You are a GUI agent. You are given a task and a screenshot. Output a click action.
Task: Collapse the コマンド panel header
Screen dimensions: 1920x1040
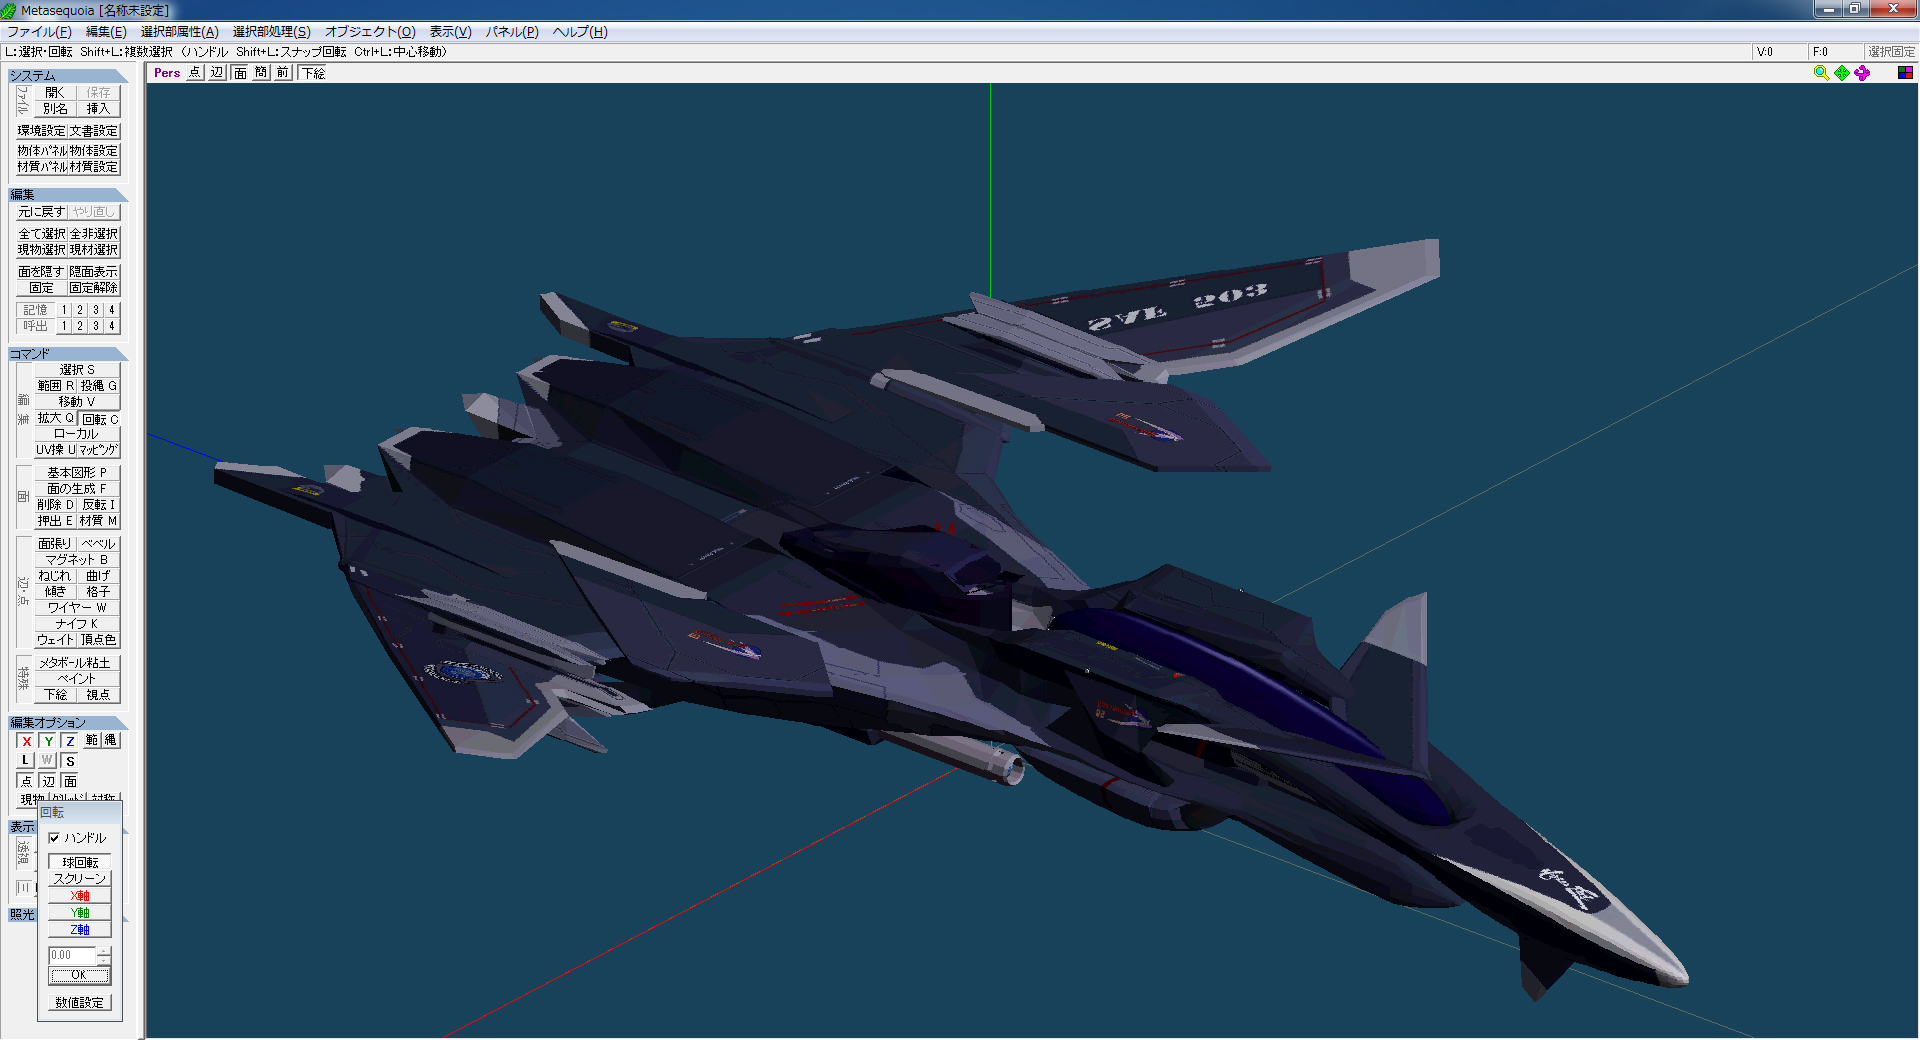(66, 354)
